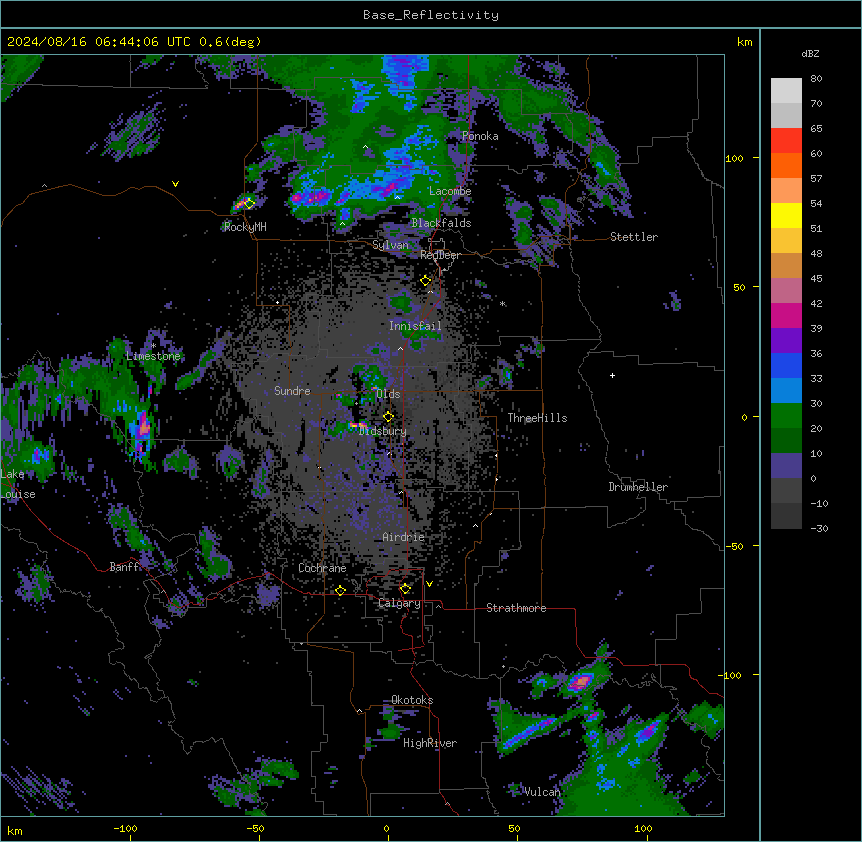862x842 pixels.
Task: Click the yellow diamond marker above Calgary label
Action: click(405, 589)
